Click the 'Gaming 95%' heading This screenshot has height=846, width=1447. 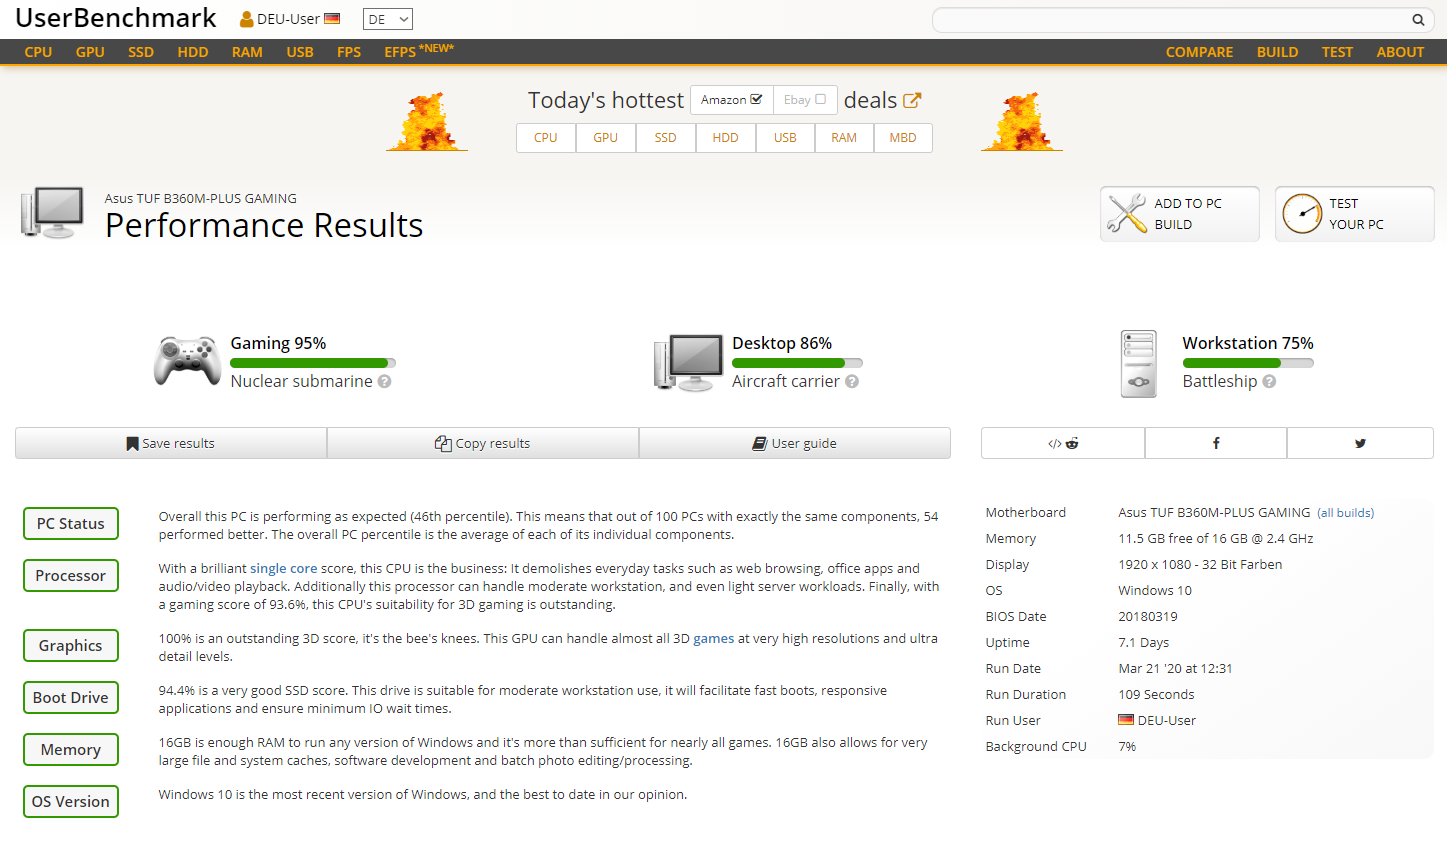pyautogui.click(x=278, y=343)
